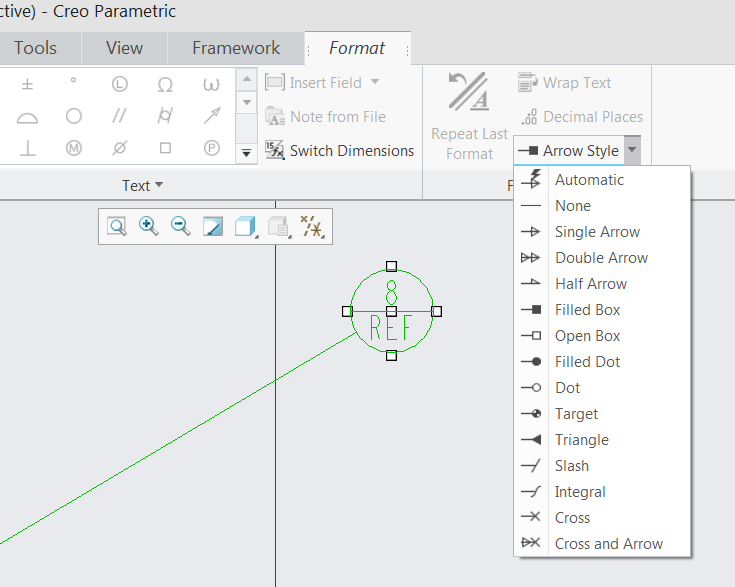This screenshot has height=587, width=735.
Task: Insert the lowercase omega symbol
Action: [x=211, y=85]
